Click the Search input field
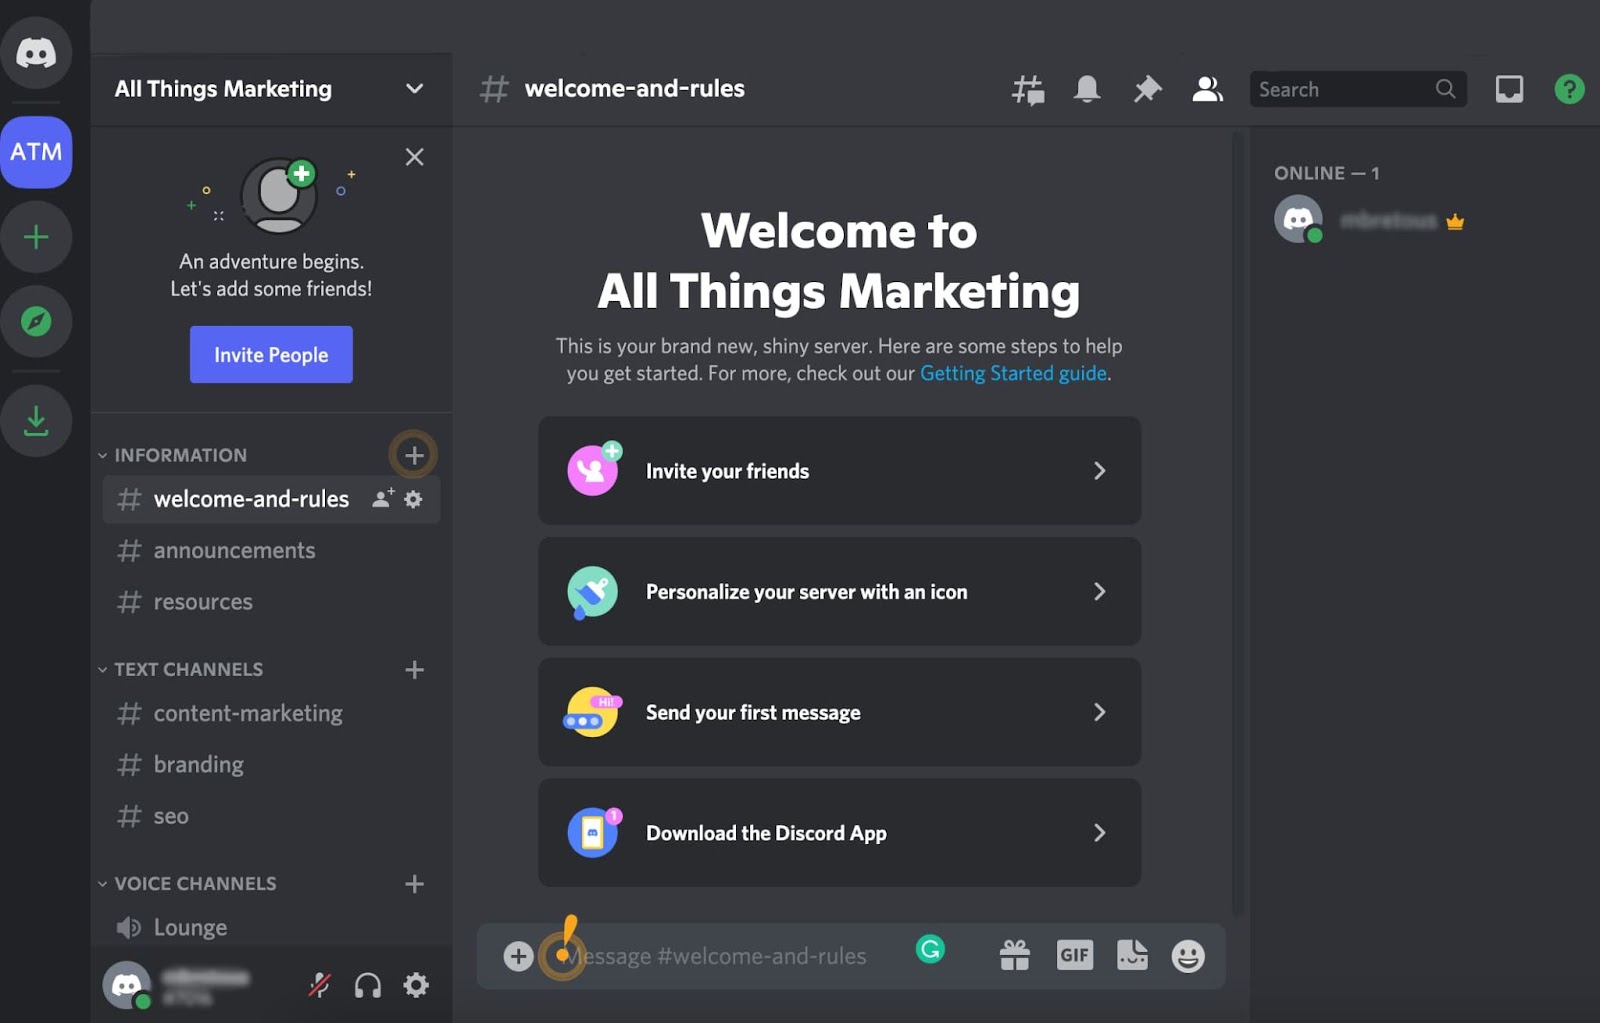The height and width of the screenshot is (1023, 1600). coord(1342,90)
